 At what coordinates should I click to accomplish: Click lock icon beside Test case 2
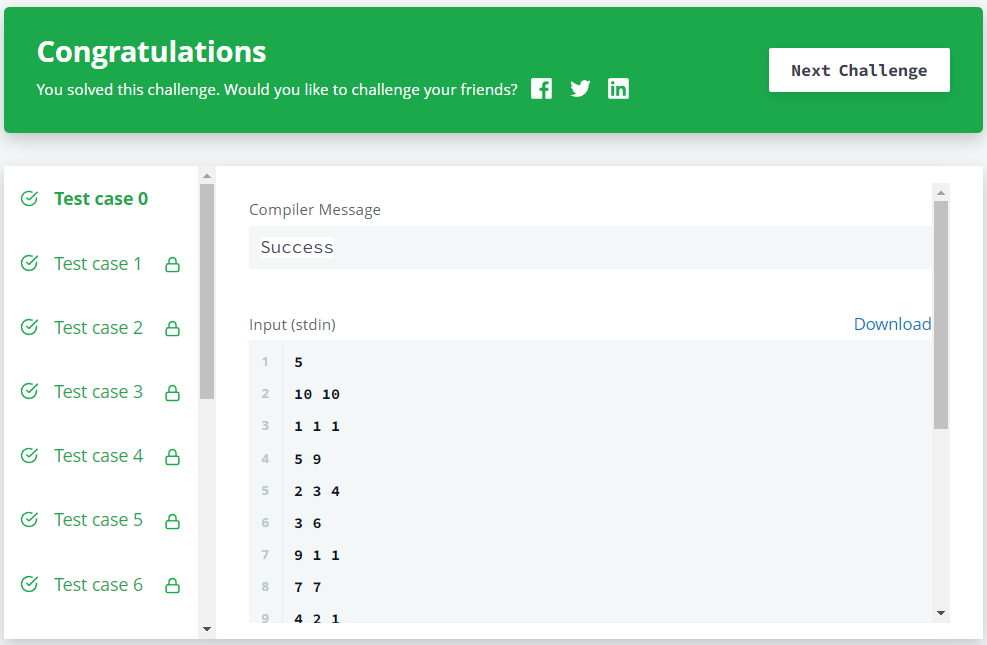[172, 328]
